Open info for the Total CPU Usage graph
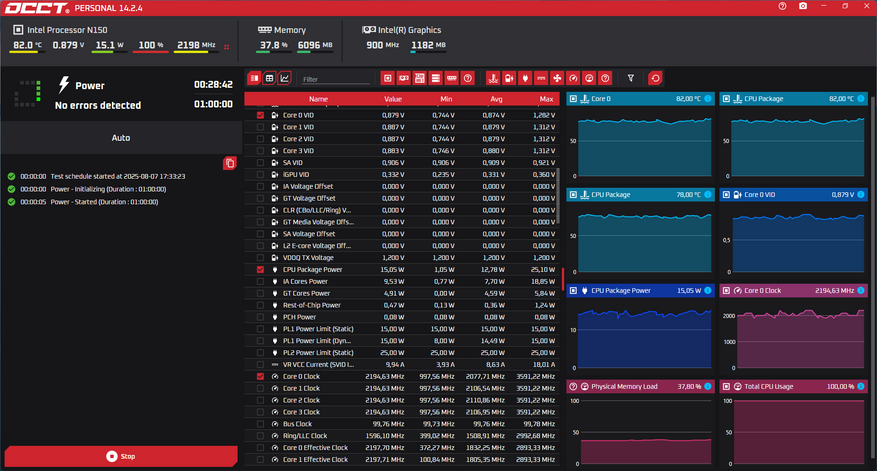This screenshot has height=471, width=877. [861, 387]
